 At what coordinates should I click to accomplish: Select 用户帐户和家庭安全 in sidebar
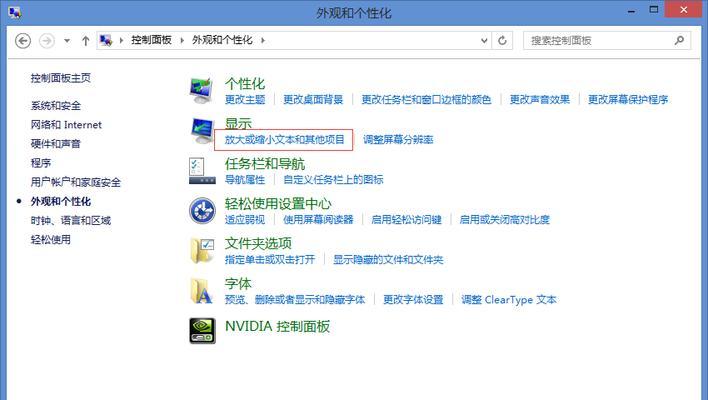(x=75, y=182)
